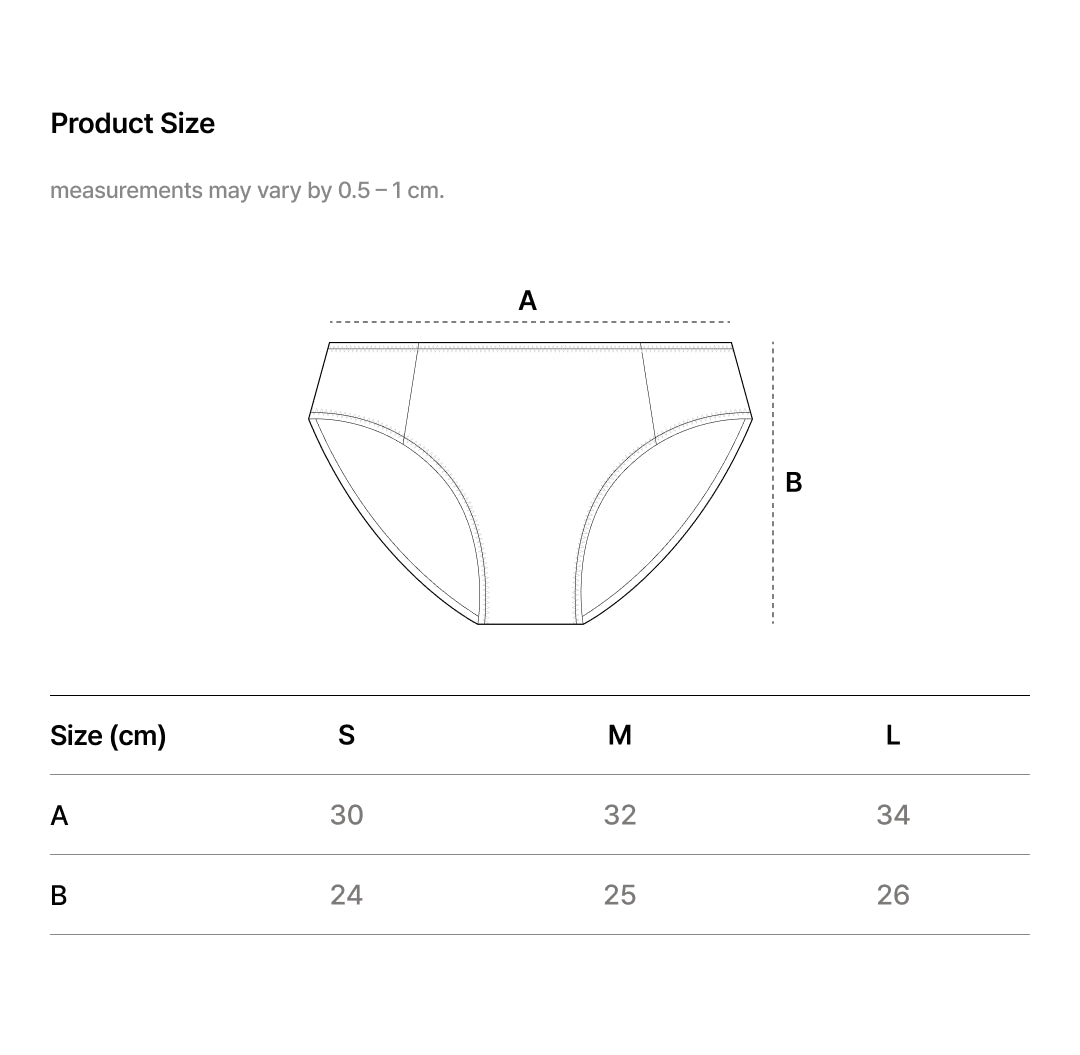Click the waistband of the briefs drawing
1080x1055 pixels.
pyautogui.click(x=530, y=347)
